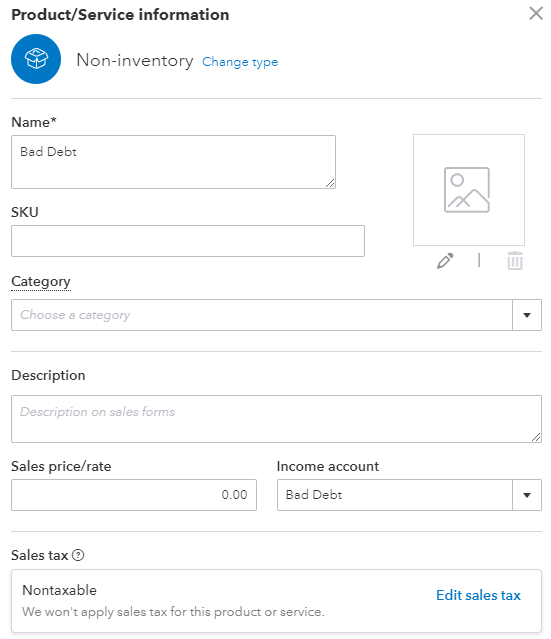Viewport: 551px width, 639px height.
Task: Click the Income account Bad Debt field
Action: (x=395, y=495)
